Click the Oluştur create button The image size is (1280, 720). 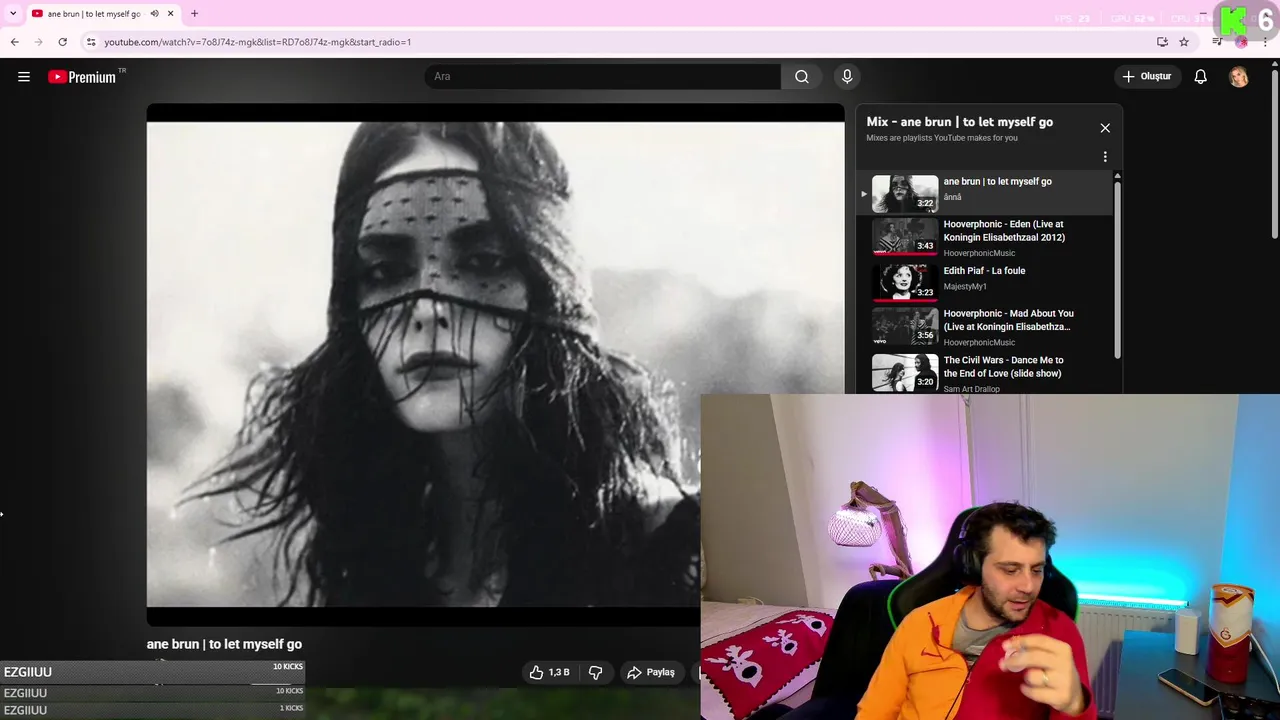1148,77
